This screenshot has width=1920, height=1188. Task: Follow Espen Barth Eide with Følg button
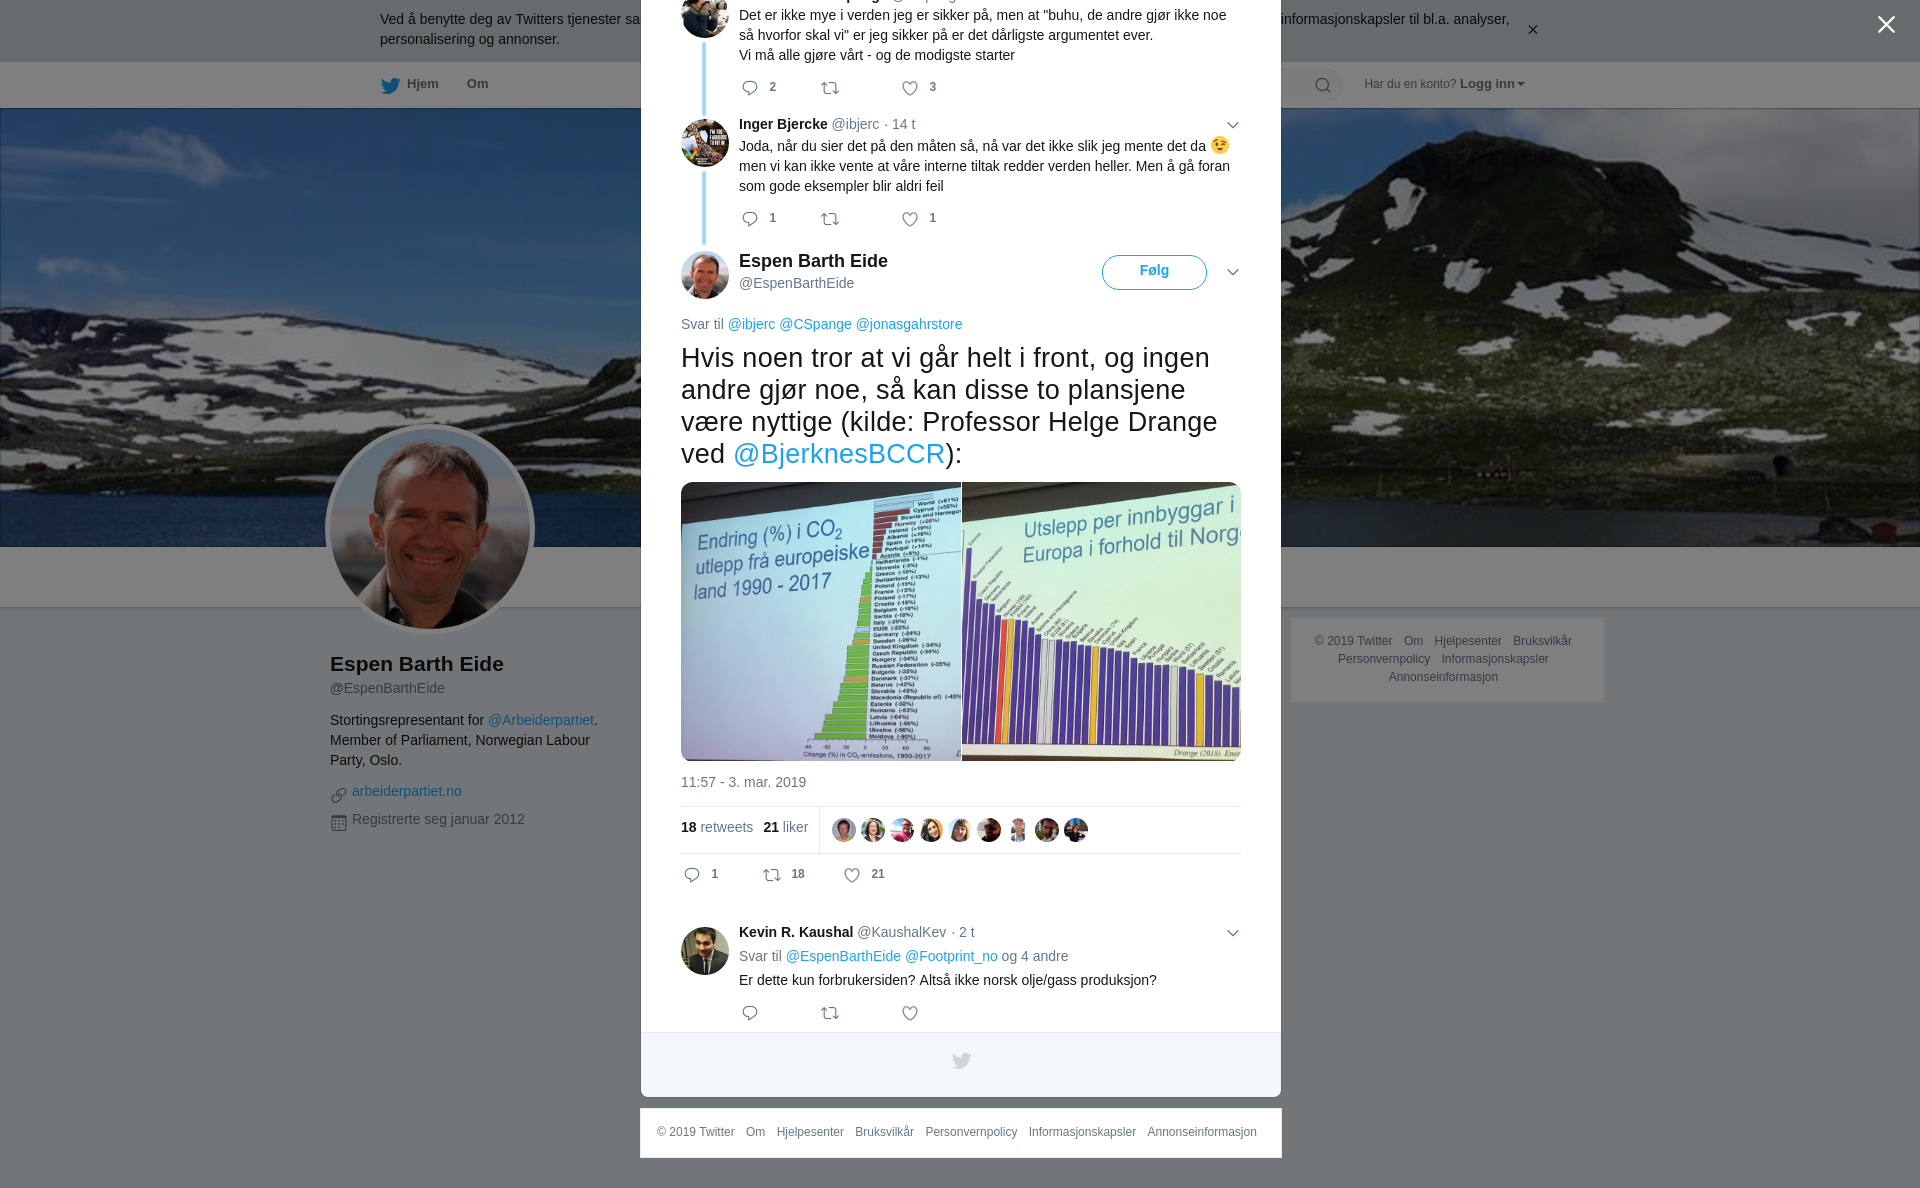tap(1154, 272)
